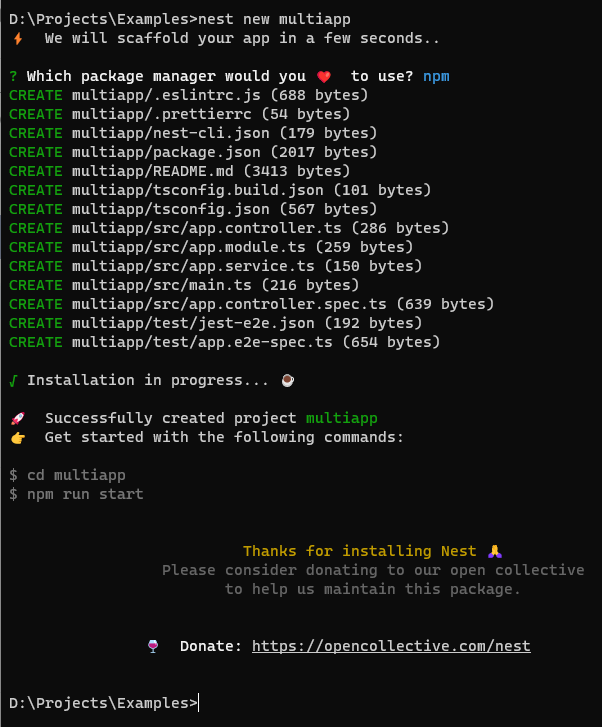This screenshot has height=727, width=602.
Task: Click the 'multiapp/src/main.ts (216 bytes)' line
Action: click(x=216, y=285)
